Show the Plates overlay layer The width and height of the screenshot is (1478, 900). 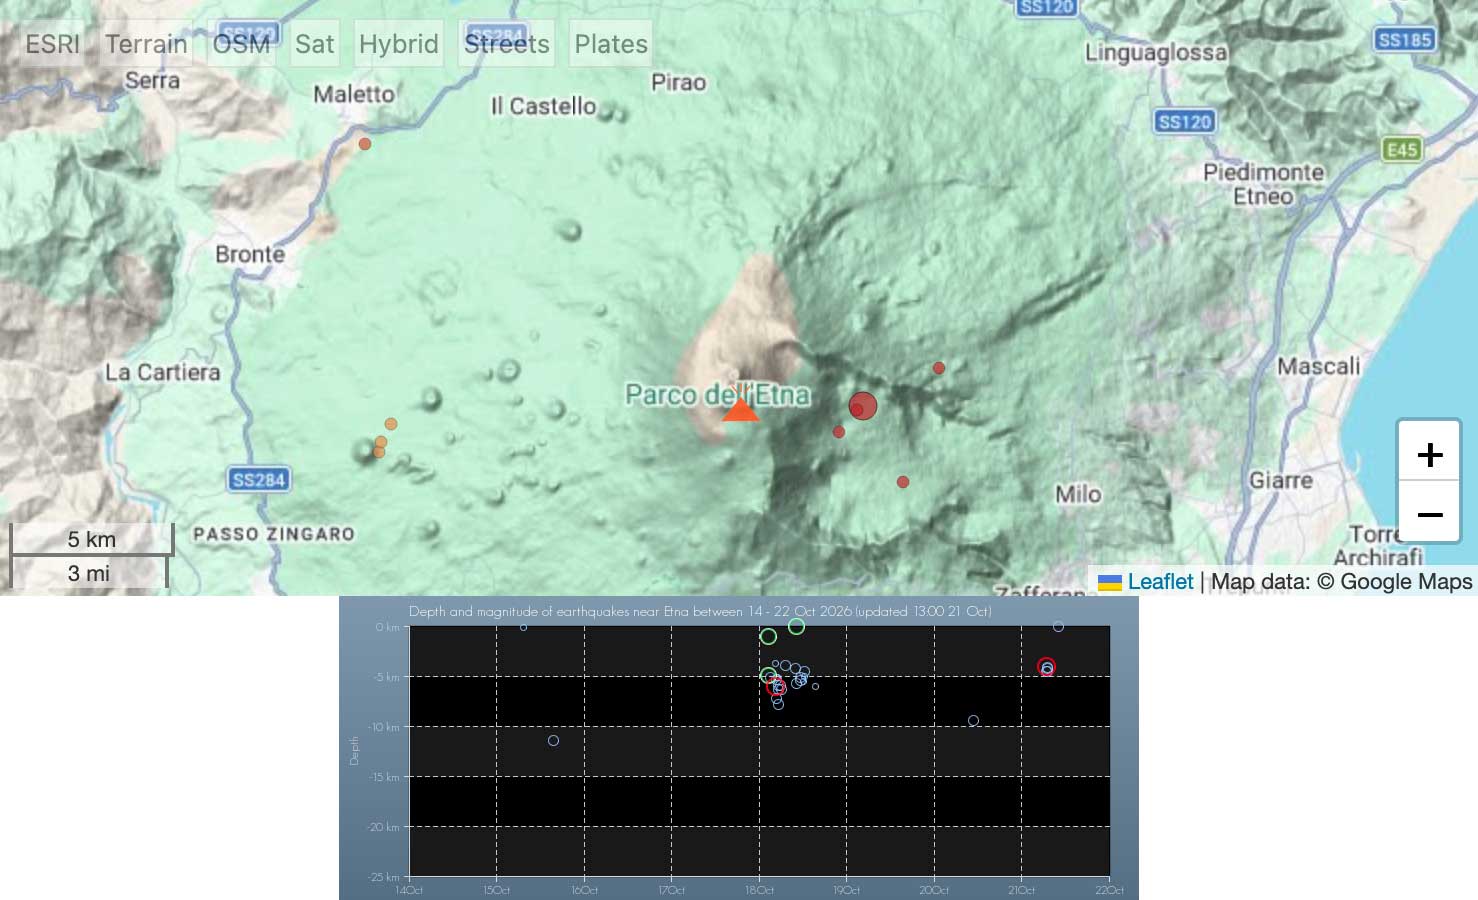coord(611,44)
